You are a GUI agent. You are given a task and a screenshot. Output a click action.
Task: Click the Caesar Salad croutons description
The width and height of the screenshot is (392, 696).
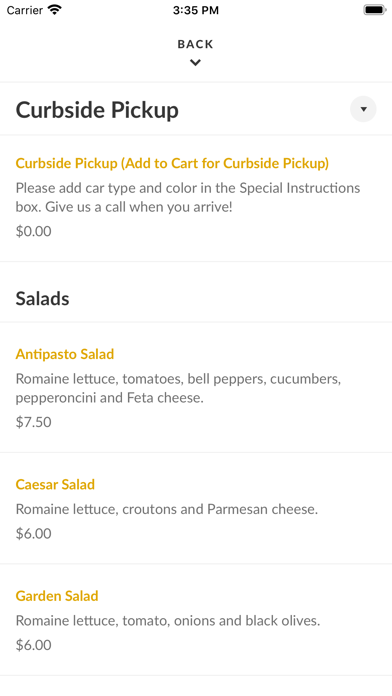coord(167,509)
